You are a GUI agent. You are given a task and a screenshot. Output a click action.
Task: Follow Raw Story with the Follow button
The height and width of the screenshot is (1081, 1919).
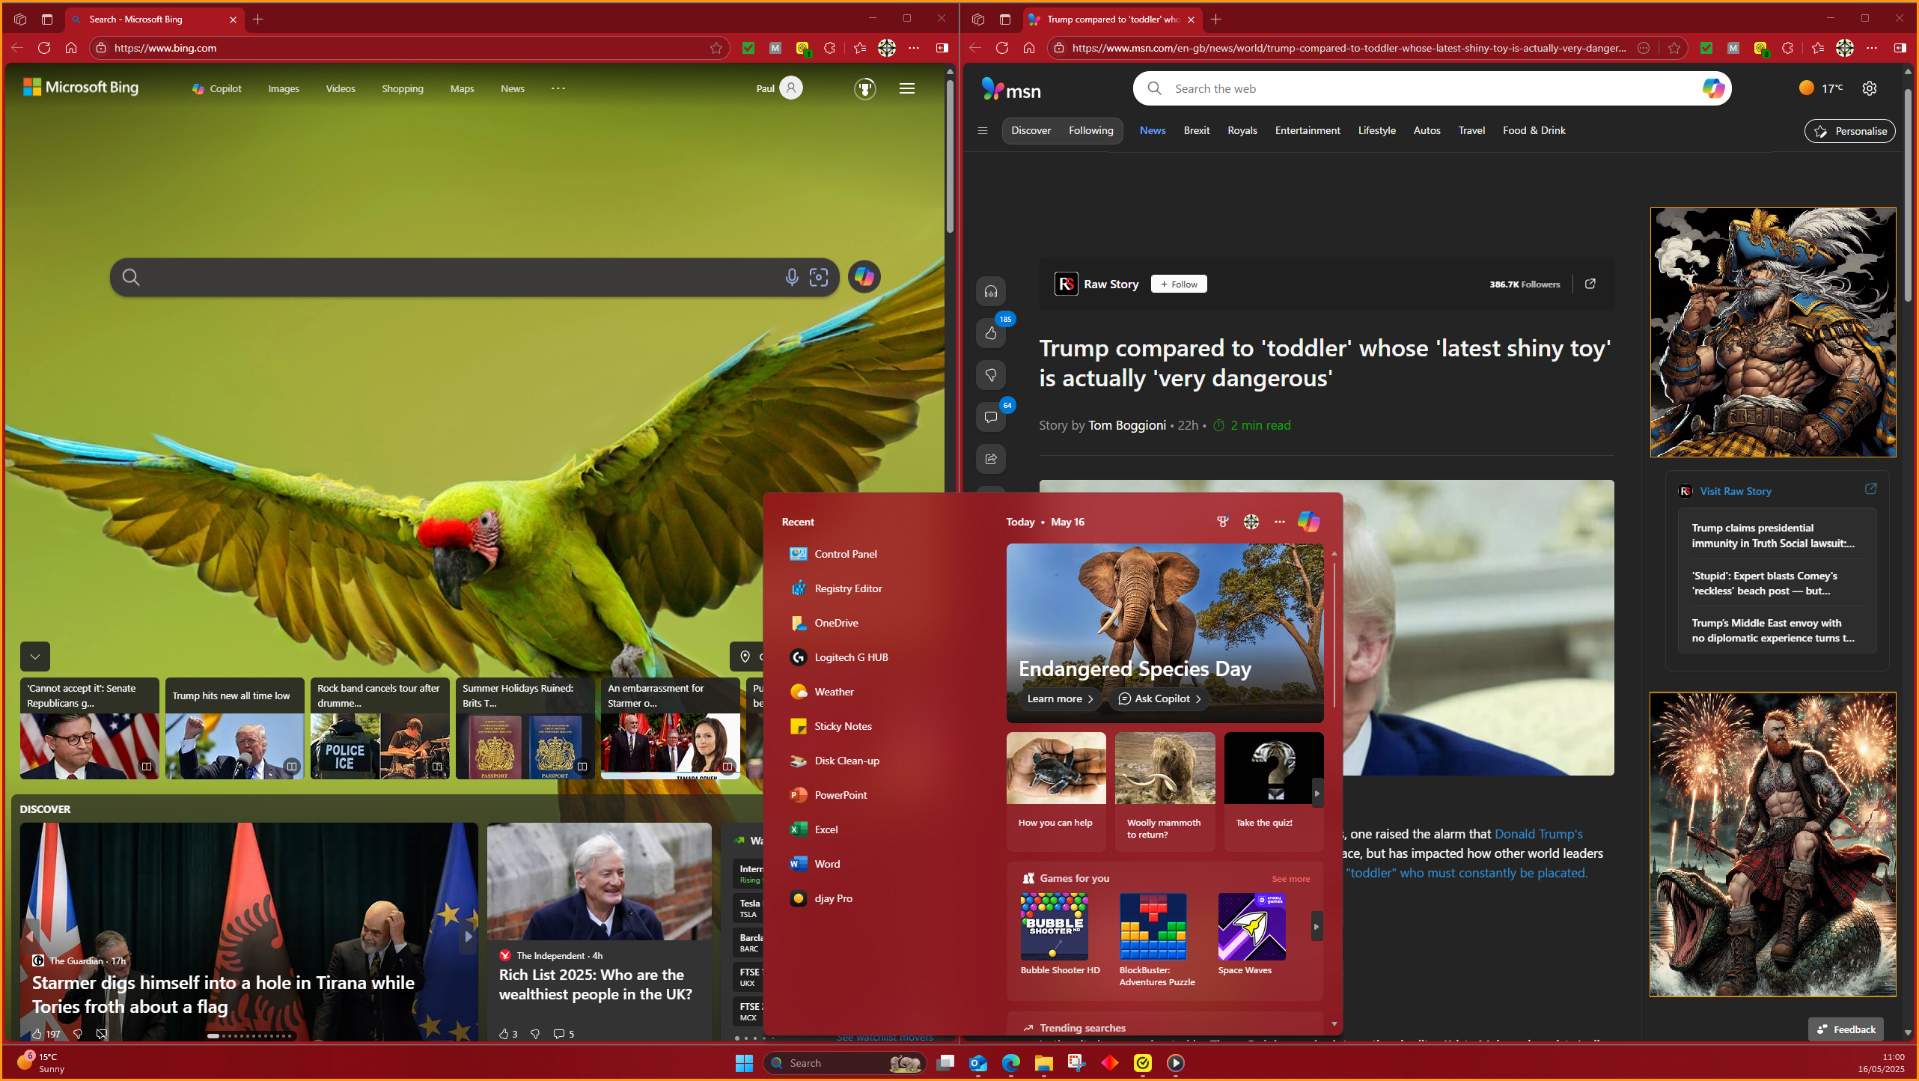pos(1179,284)
